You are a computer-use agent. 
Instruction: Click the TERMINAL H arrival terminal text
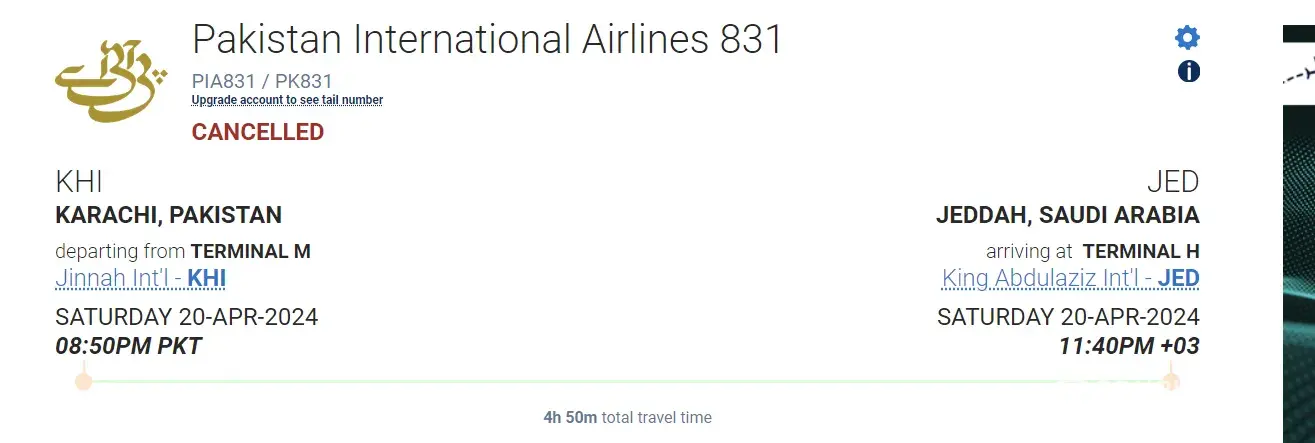click(1141, 251)
